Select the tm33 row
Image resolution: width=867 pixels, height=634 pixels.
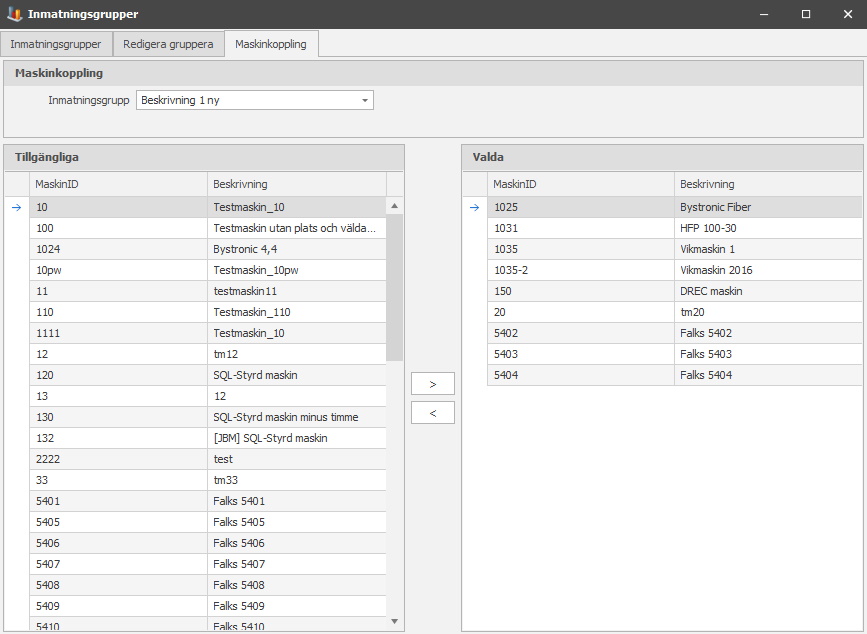[x=208, y=480]
